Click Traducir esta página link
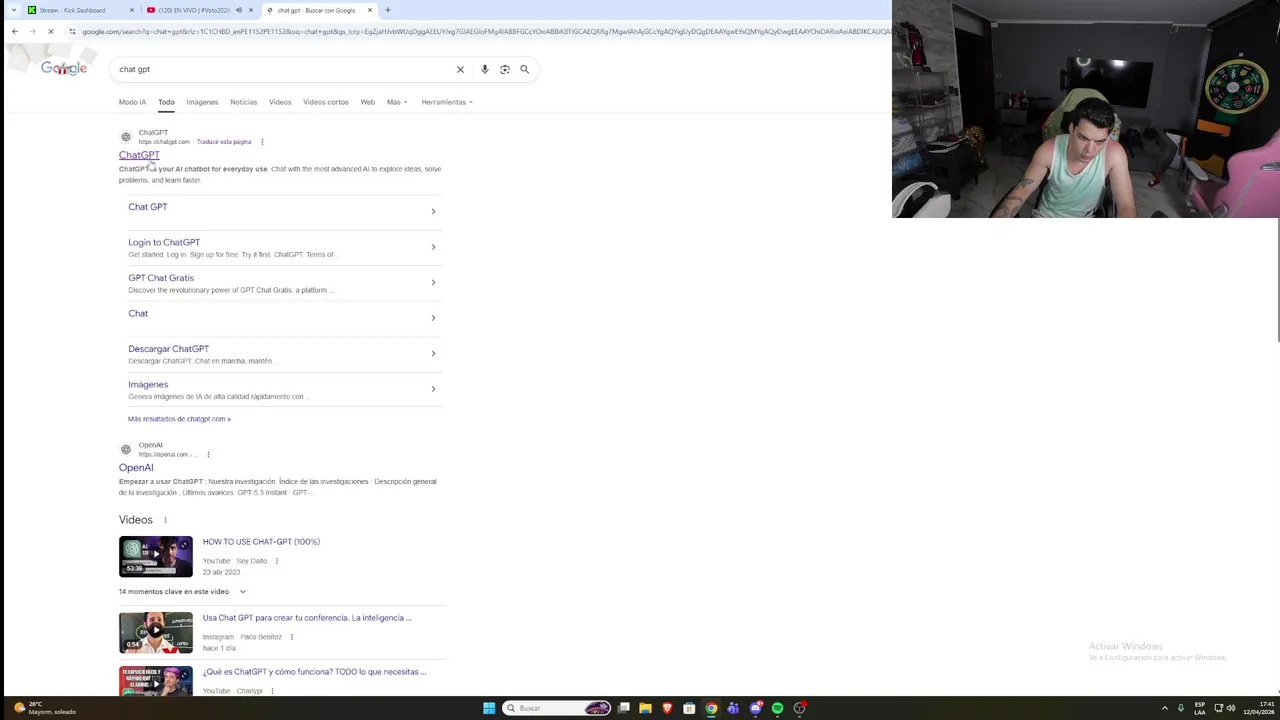Viewport: 1280px width, 720px height. (224, 142)
